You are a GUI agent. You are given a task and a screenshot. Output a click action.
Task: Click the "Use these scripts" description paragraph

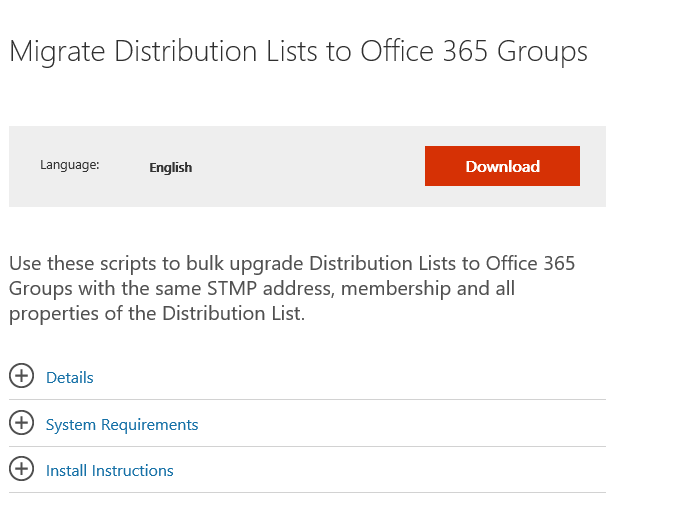(292, 289)
